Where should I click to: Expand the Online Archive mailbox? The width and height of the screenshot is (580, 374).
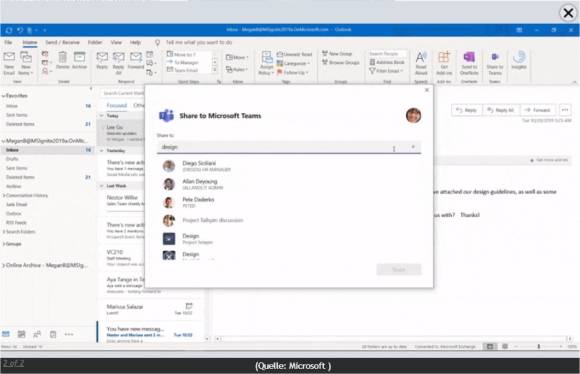(x=4, y=265)
